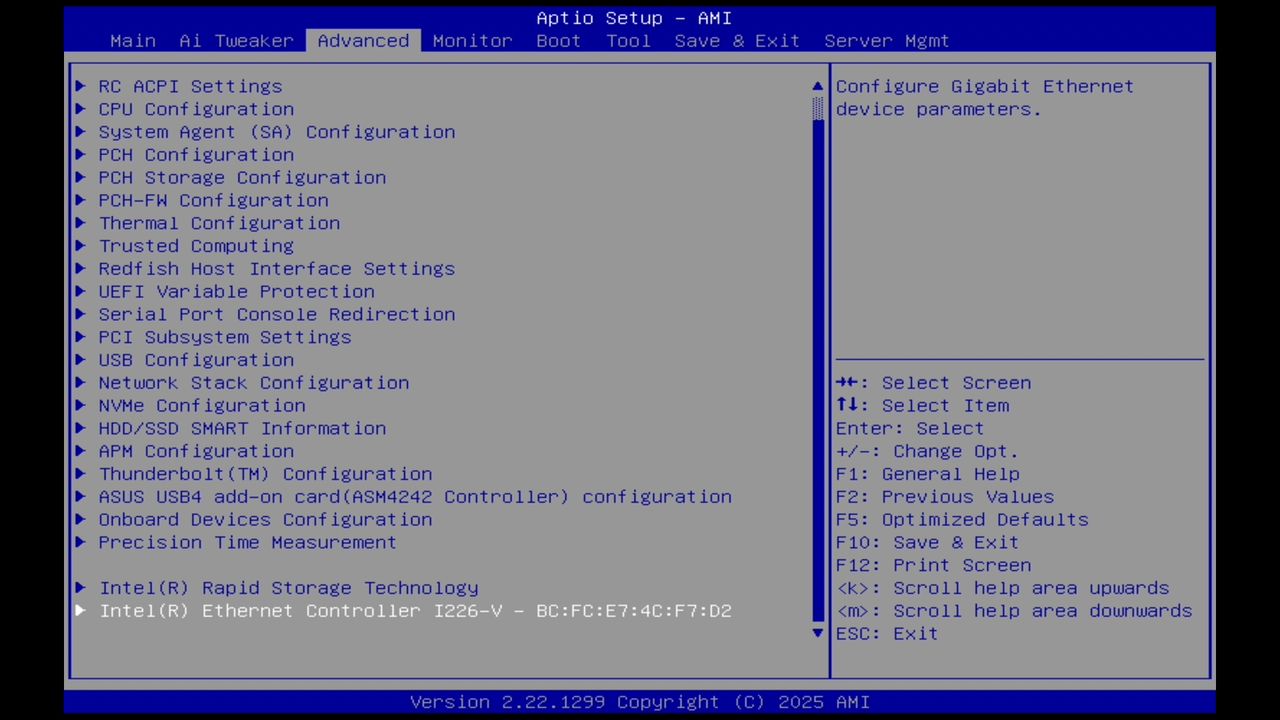This screenshot has width=1280, height=720.
Task: Switch to the Ai Tweaker tab
Action: [x=236, y=40]
